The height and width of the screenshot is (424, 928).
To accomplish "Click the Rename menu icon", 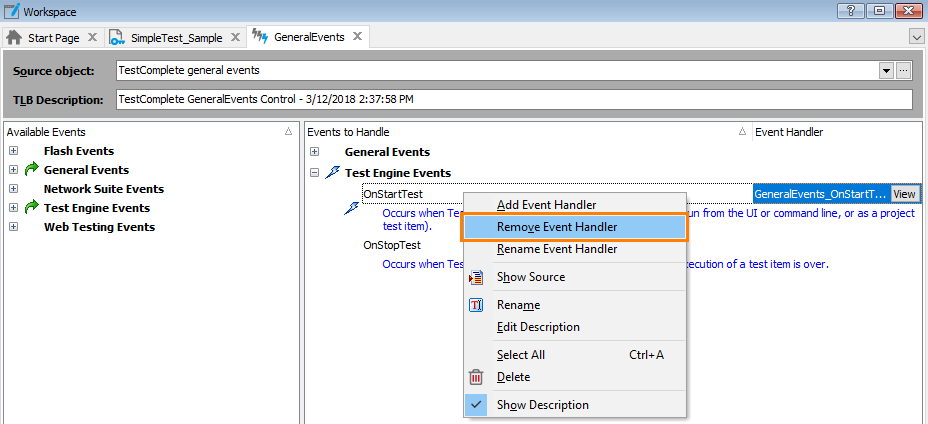I will click(476, 305).
